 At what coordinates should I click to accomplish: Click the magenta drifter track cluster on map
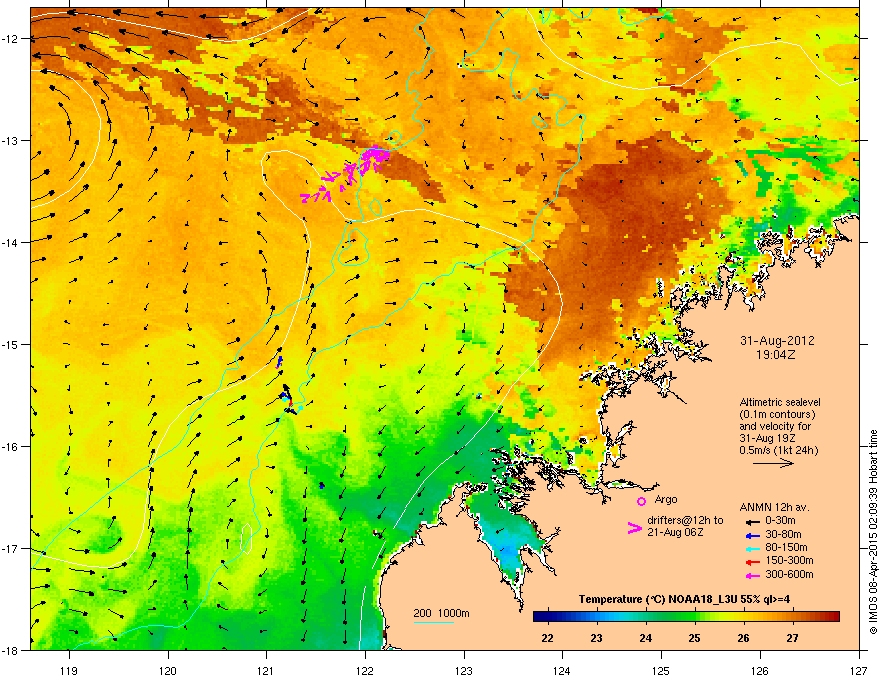[x=346, y=173]
